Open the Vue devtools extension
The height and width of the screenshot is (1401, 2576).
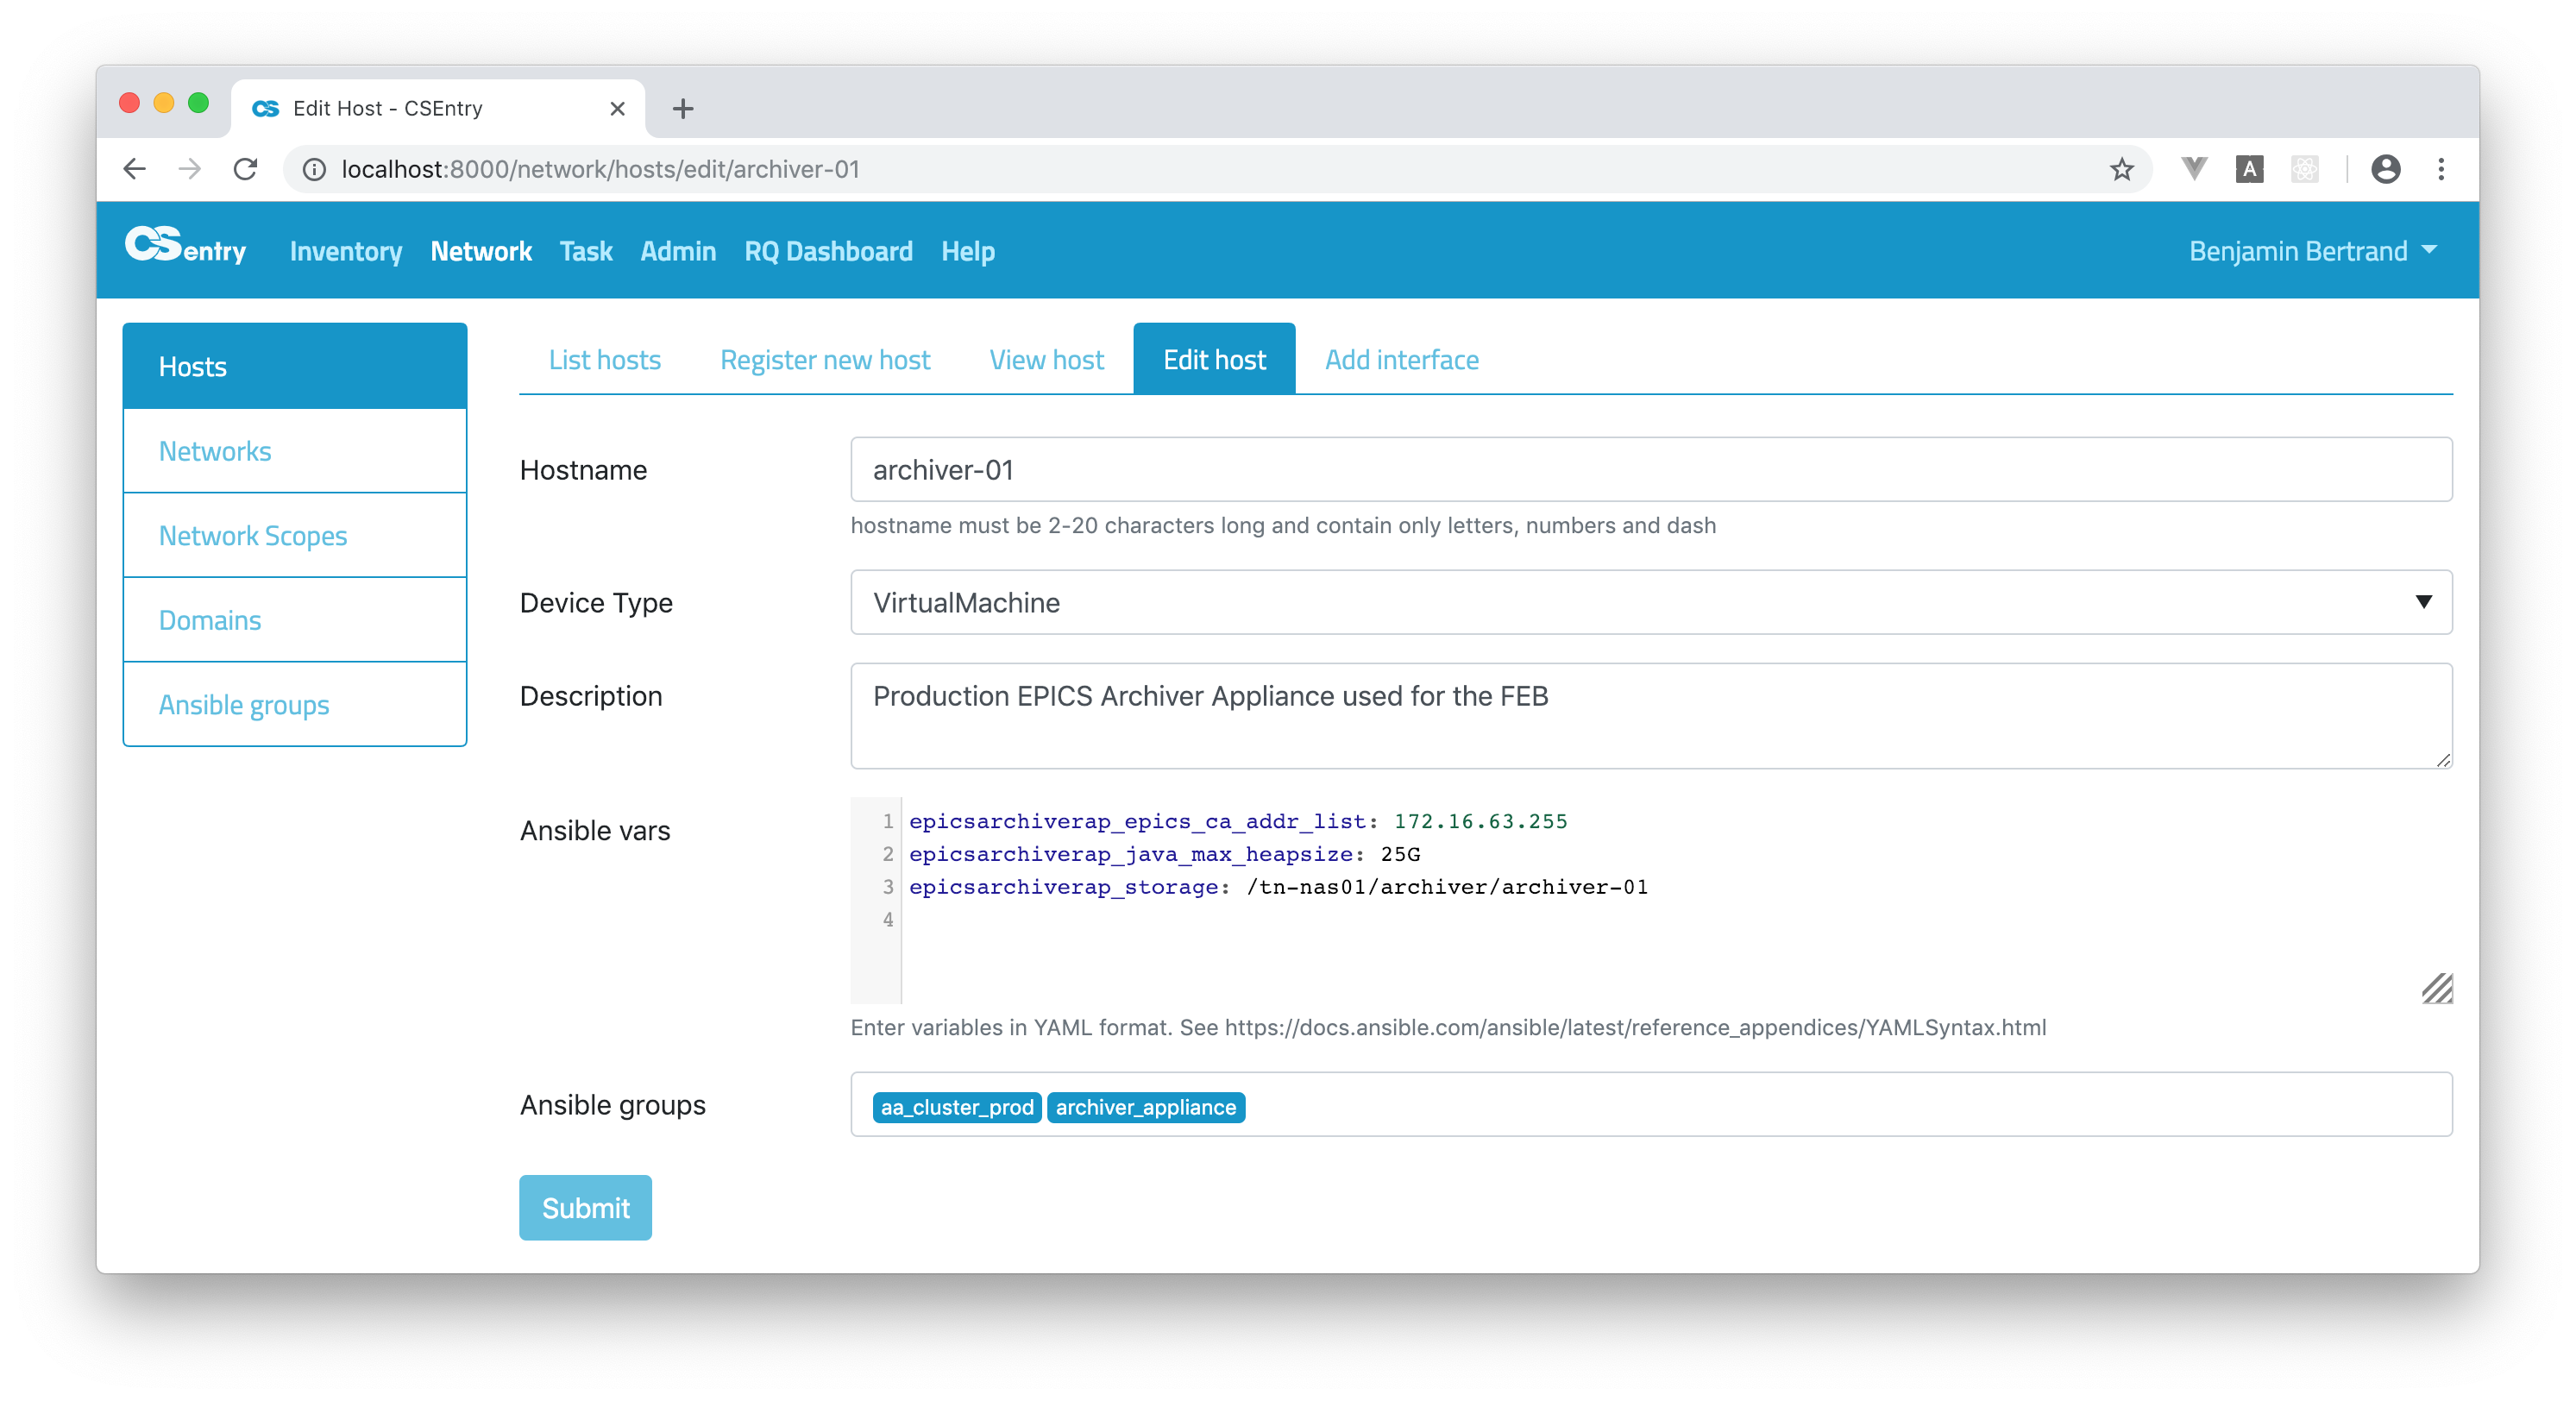2194,169
